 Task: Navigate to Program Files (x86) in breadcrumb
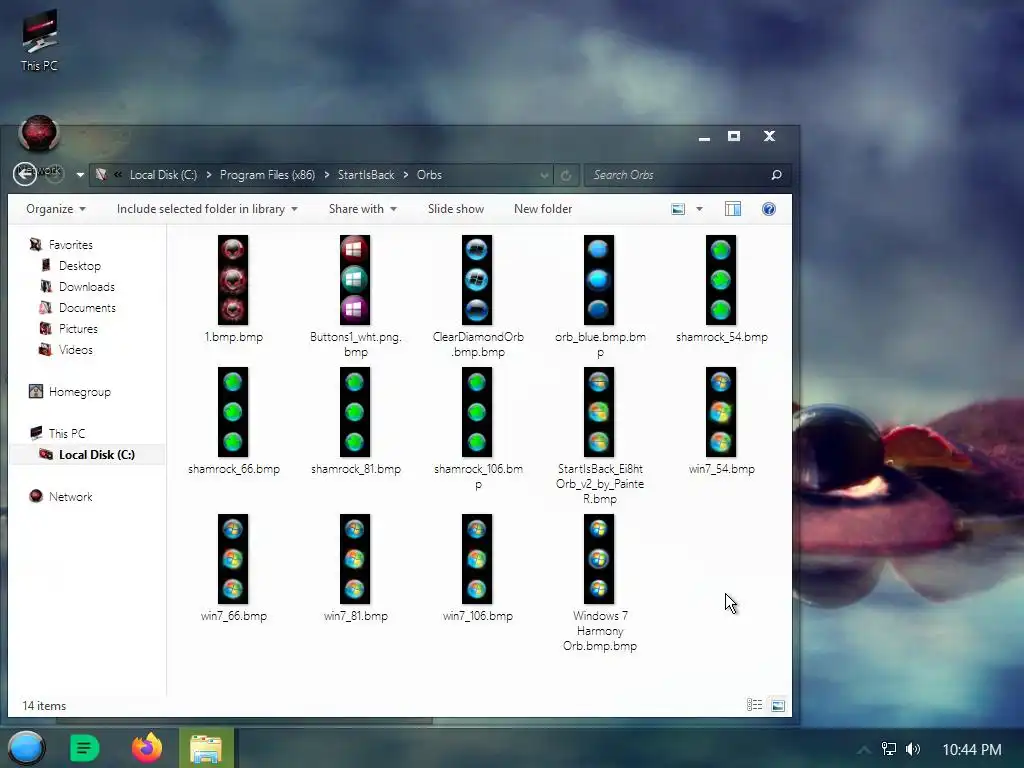click(267, 175)
